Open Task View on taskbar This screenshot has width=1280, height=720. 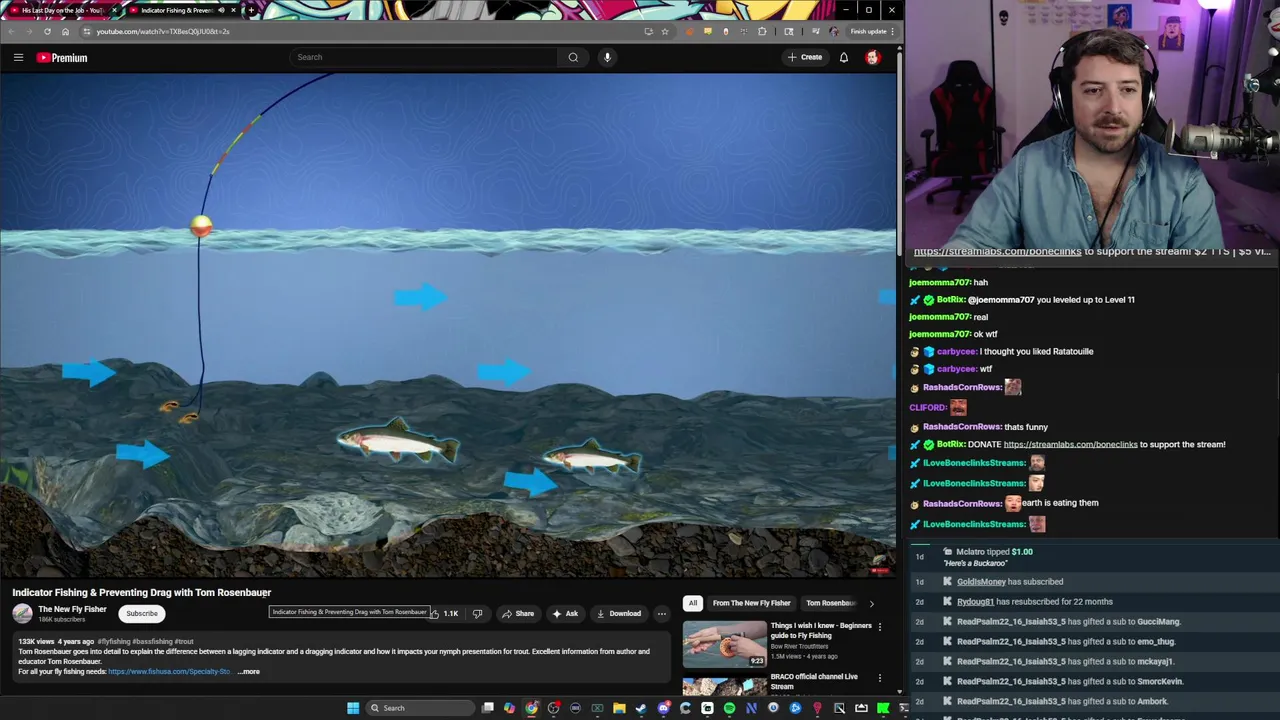[x=487, y=708]
